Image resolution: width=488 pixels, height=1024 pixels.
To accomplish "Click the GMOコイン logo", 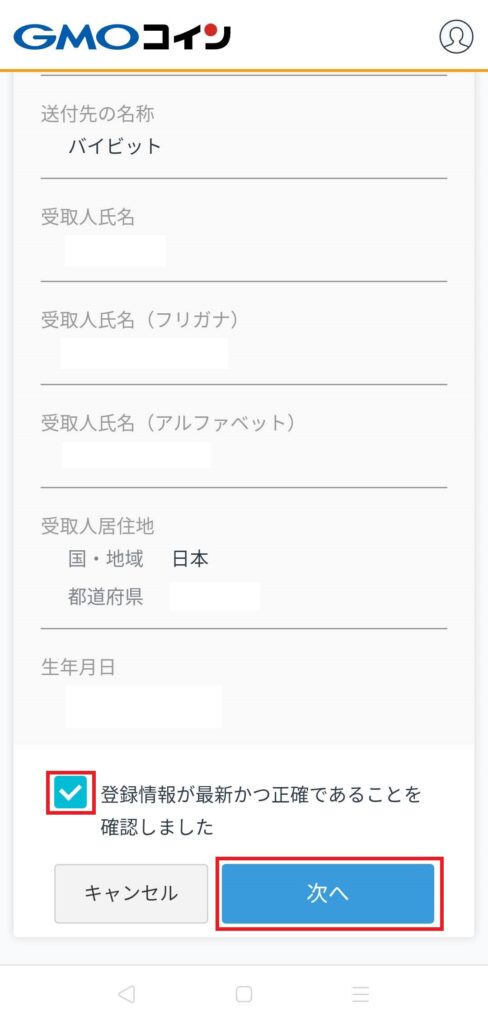I will point(122,37).
